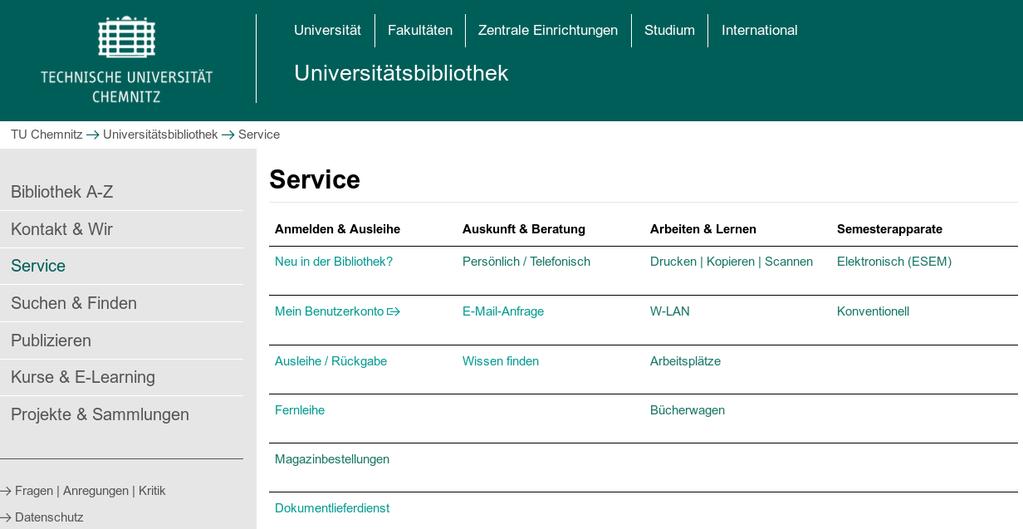Open Drucken | Kopieren | Scannen link
Screen dimensions: 1023x529
coord(731,262)
